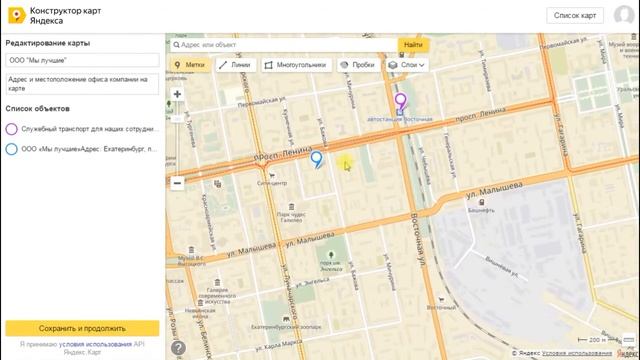This screenshot has width=640, height=360.
Task: Click the Yandex Map Constructor logo
Action: point(17,16)
